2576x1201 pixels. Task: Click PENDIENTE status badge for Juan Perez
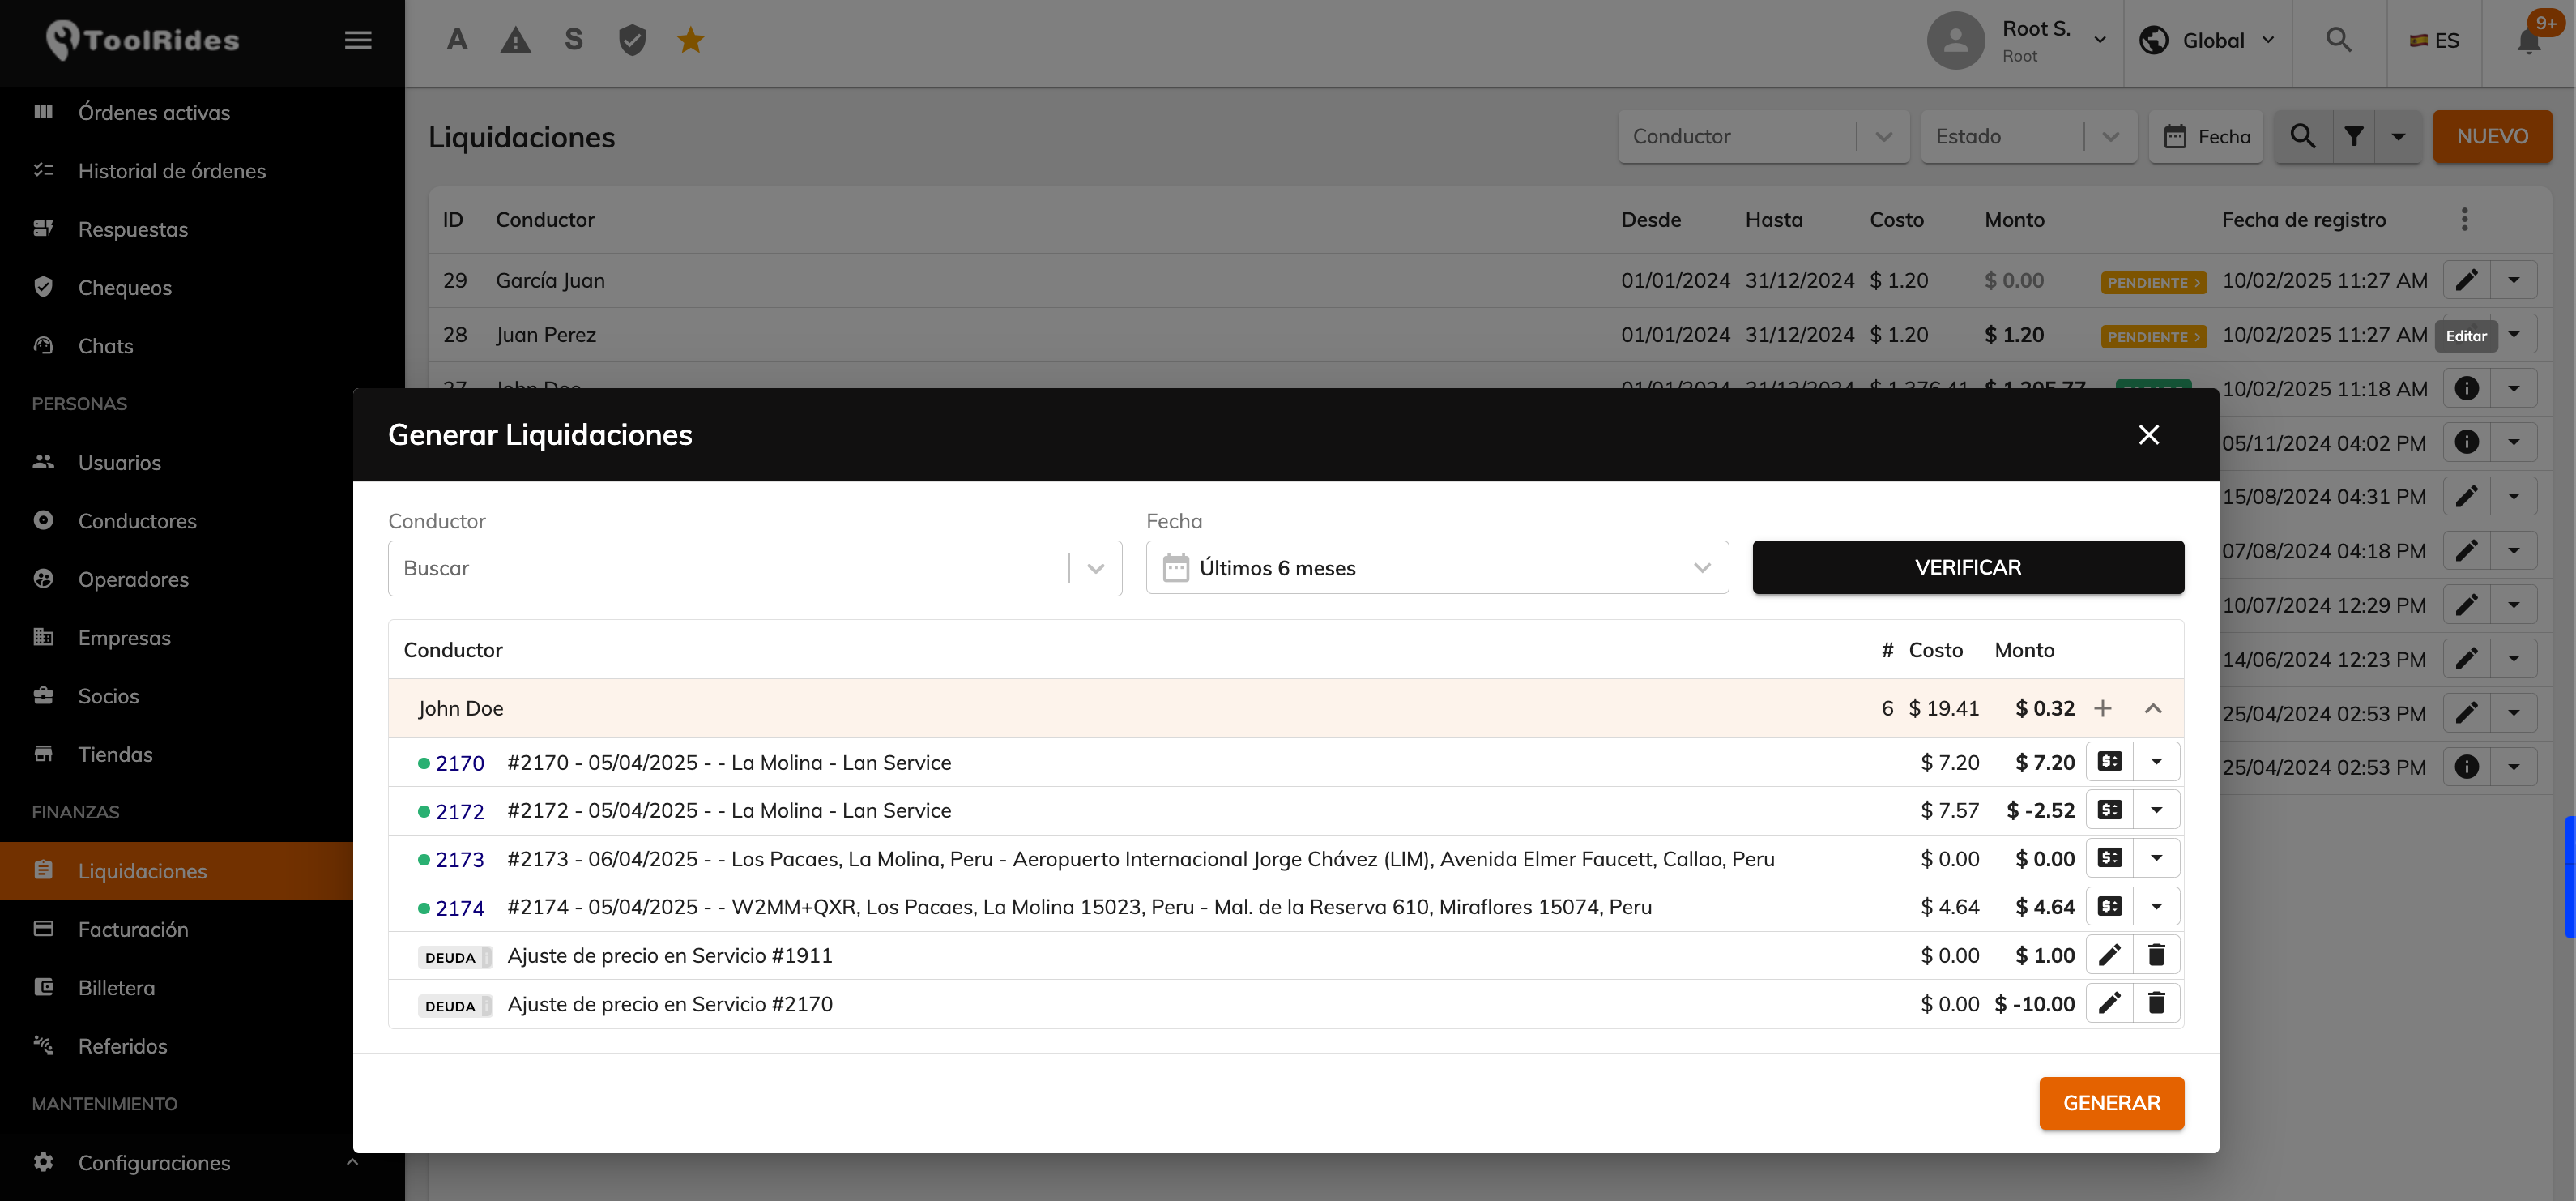(2153, 336)
